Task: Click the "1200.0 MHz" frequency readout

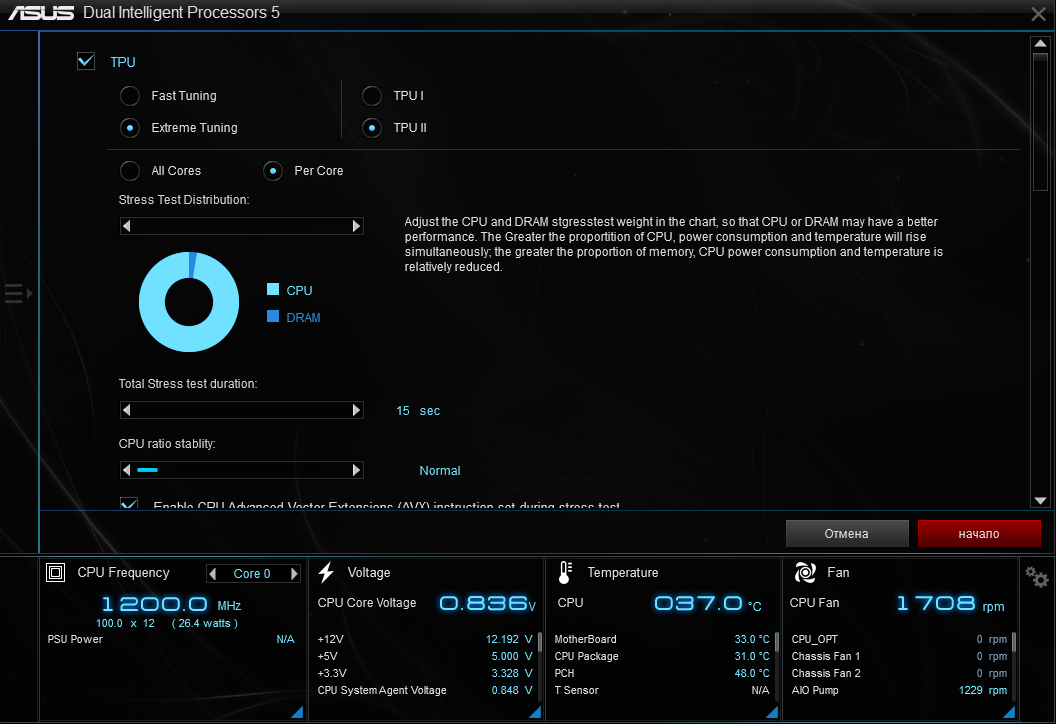Action: tap(171, 603)
